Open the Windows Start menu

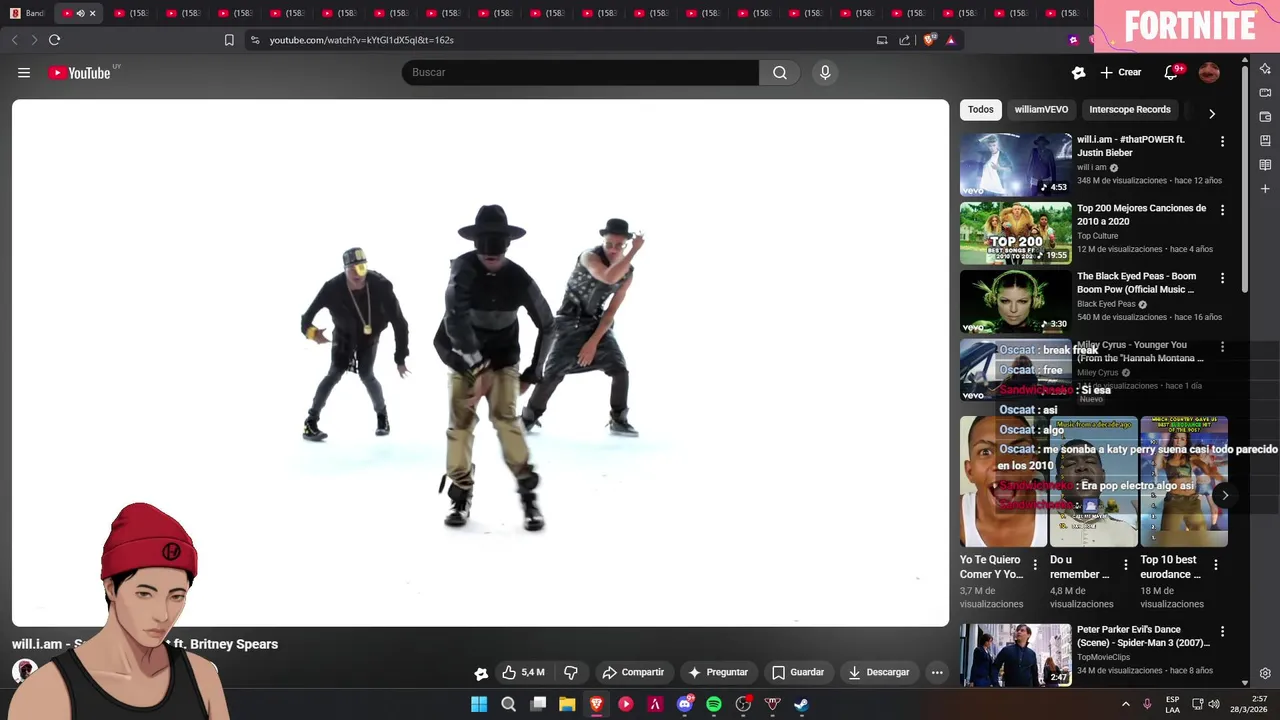pos(479,704)
